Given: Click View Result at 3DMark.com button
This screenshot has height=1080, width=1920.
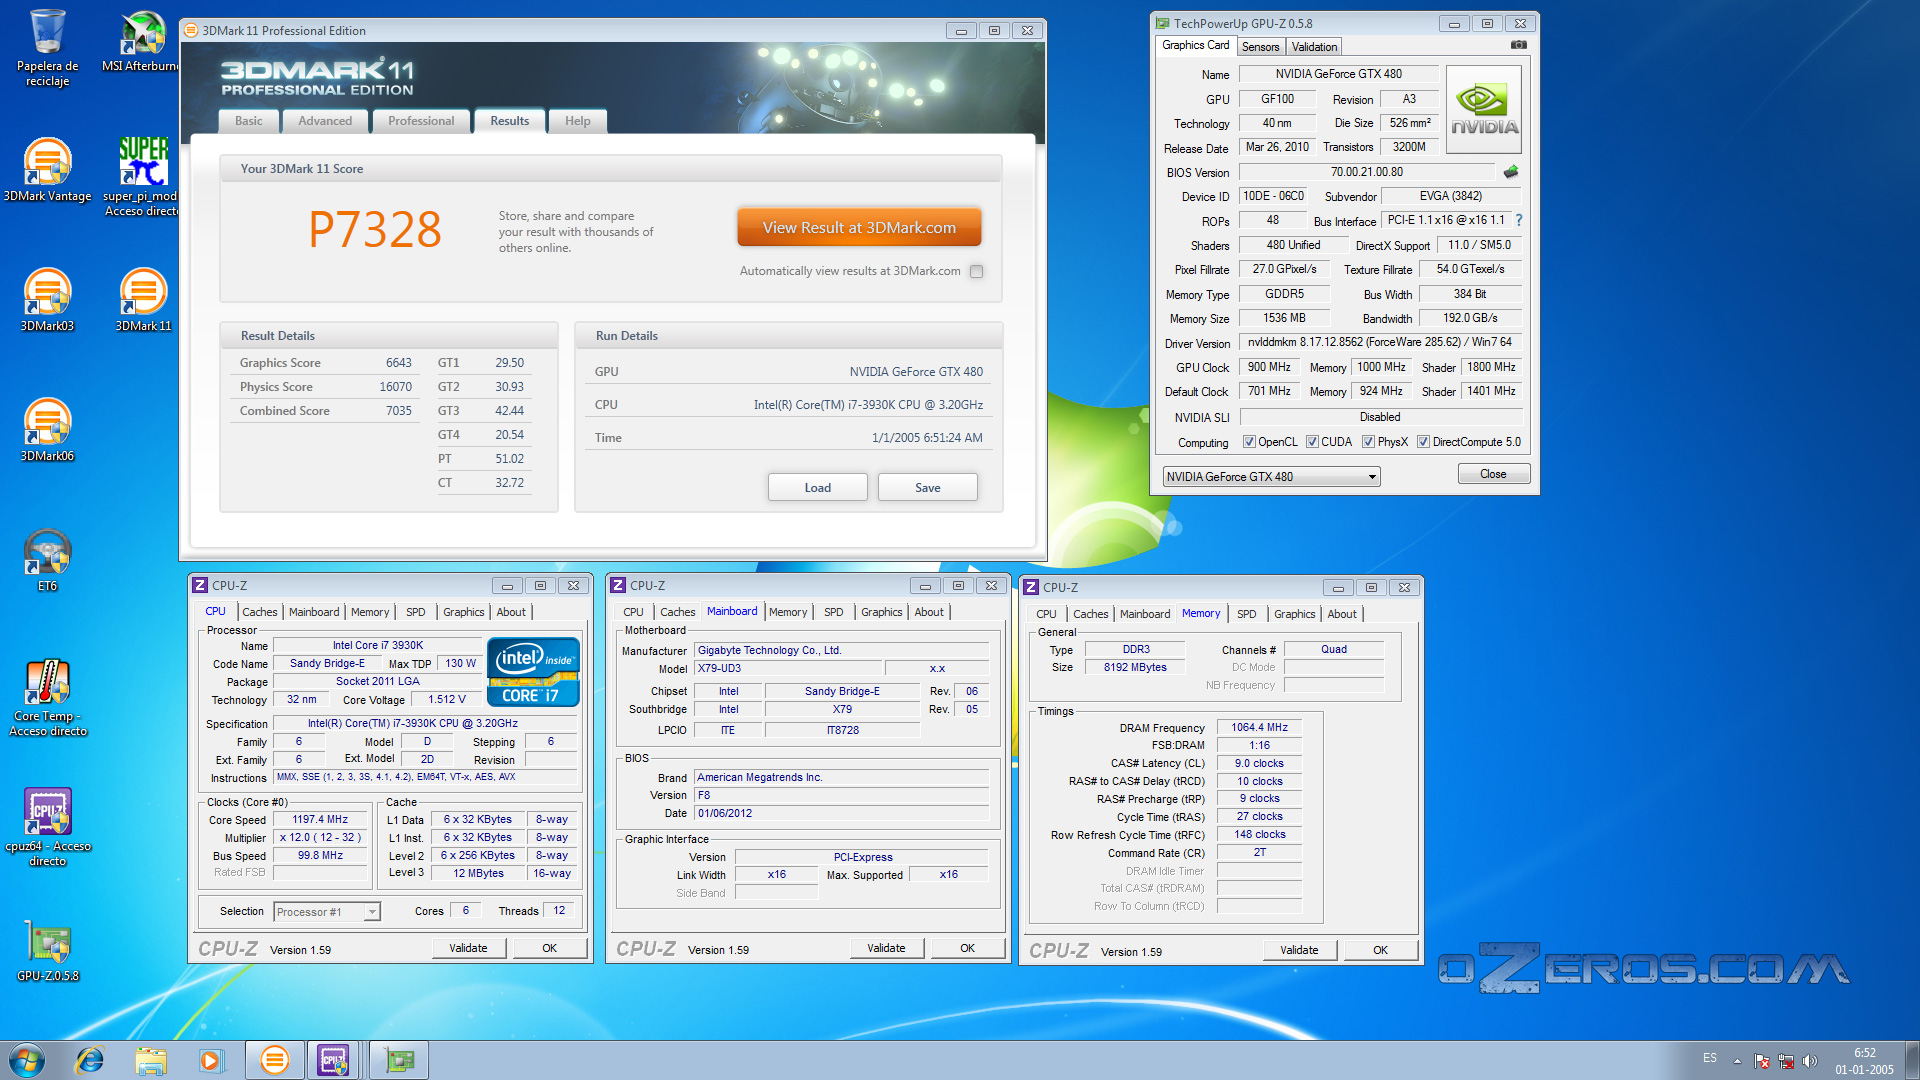Looking at the screenshot, I should [859, 227].
